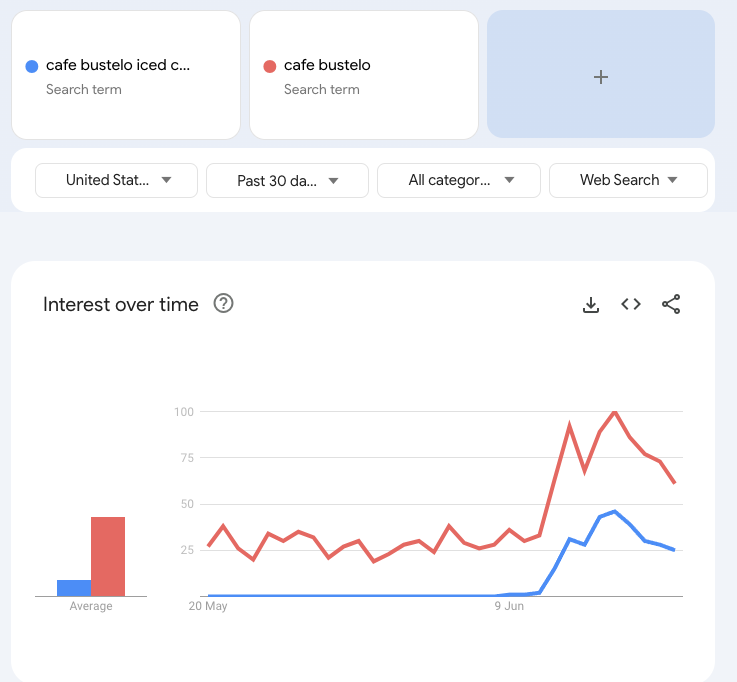Select the Web Search type filter text
This screenshot has height=682, width=737.
pyautogui.click(x=619, y=180)
